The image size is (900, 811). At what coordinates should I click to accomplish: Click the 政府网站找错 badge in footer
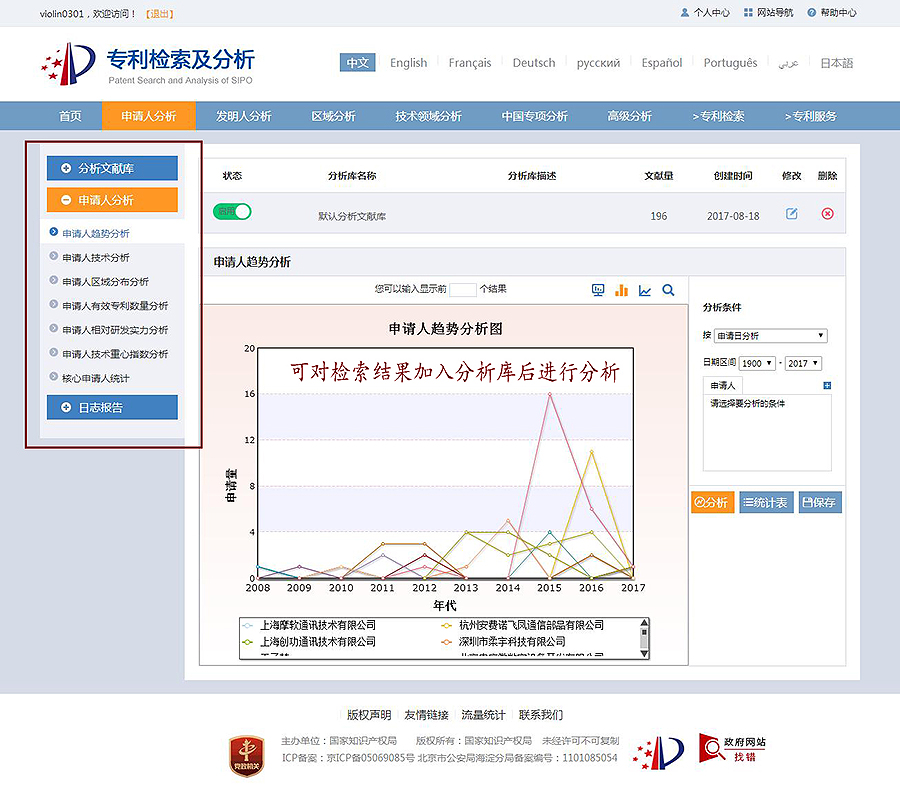(732, 748)
